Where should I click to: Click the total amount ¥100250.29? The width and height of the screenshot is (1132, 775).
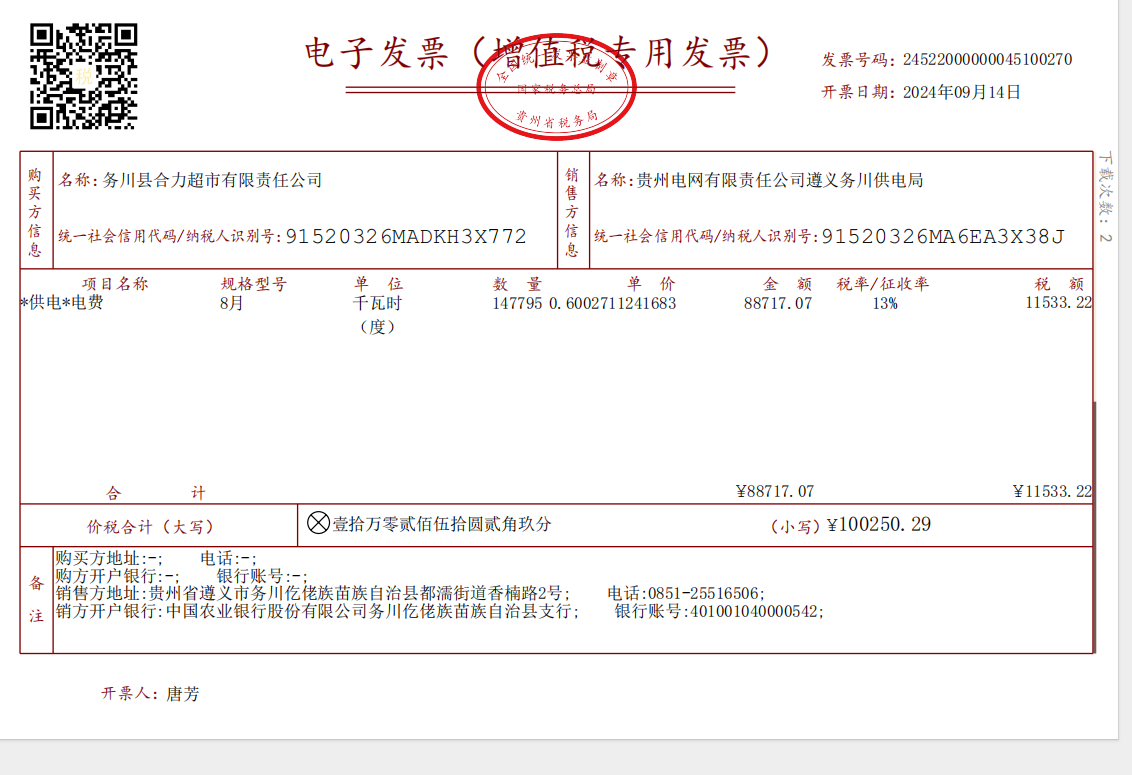click(x=879, y=524)
